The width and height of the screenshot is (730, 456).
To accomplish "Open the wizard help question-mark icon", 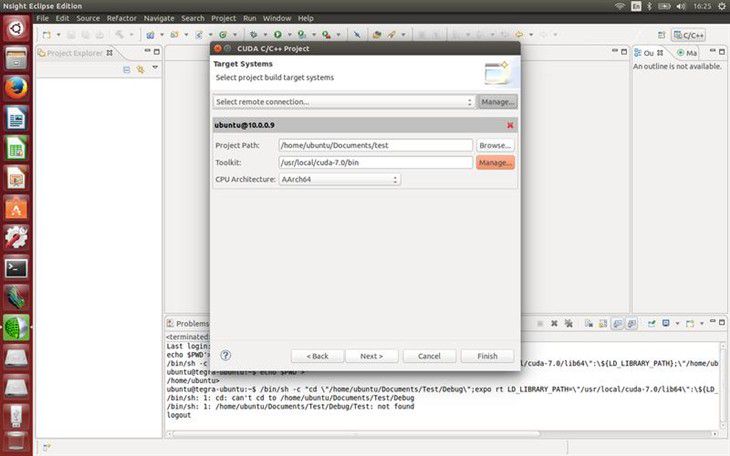I will click(225, 355).
